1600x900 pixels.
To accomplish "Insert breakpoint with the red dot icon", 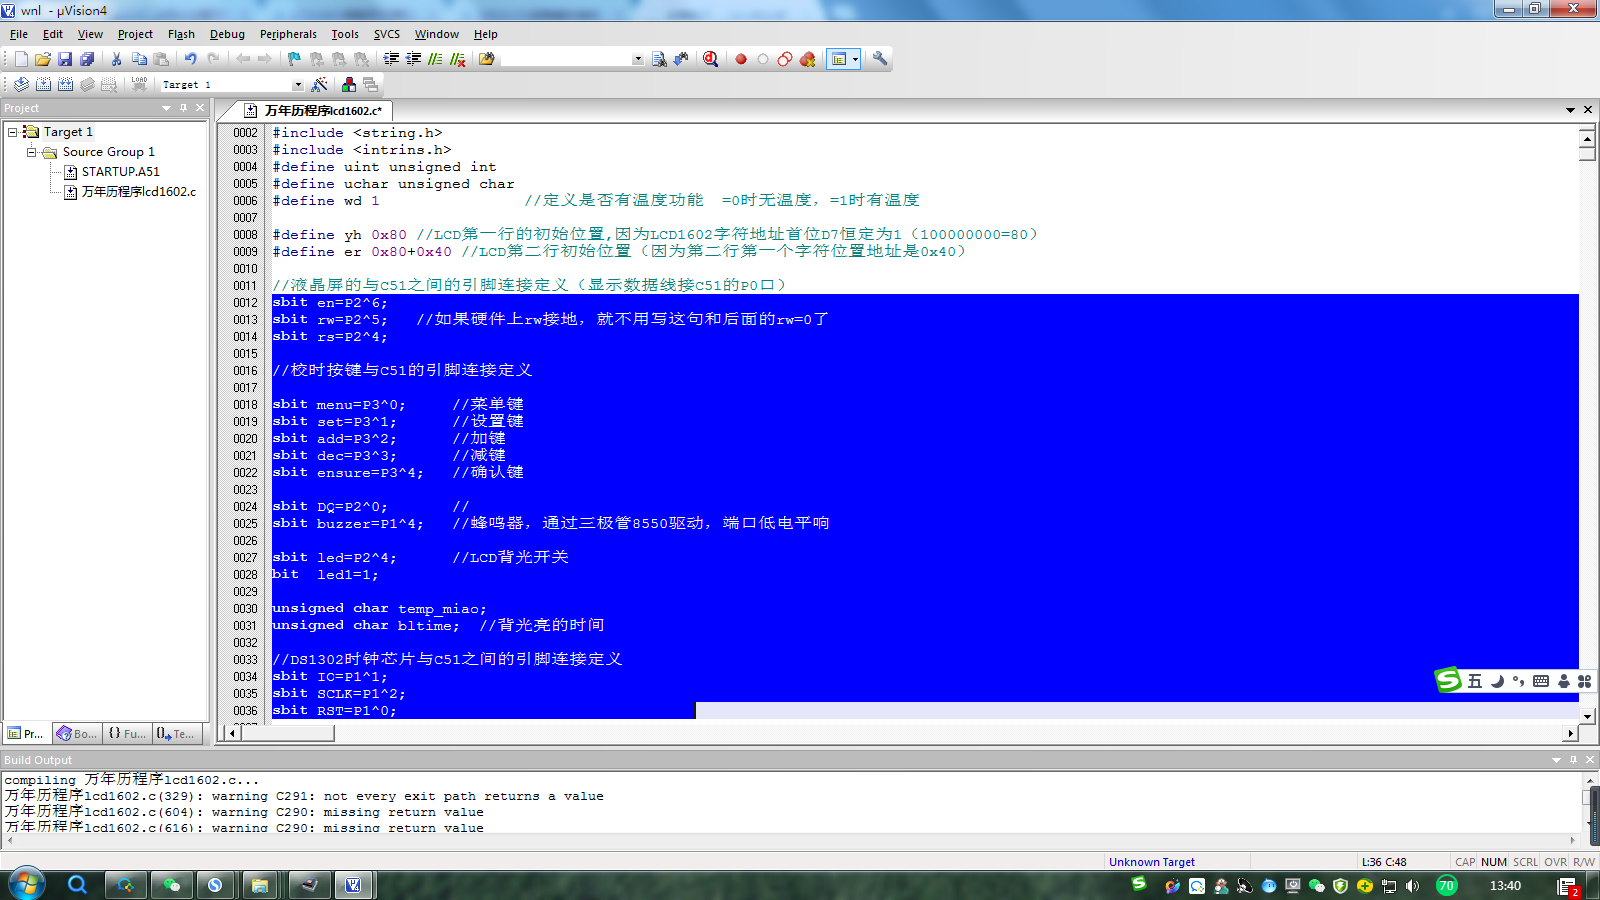I will [x=741, y=59].
